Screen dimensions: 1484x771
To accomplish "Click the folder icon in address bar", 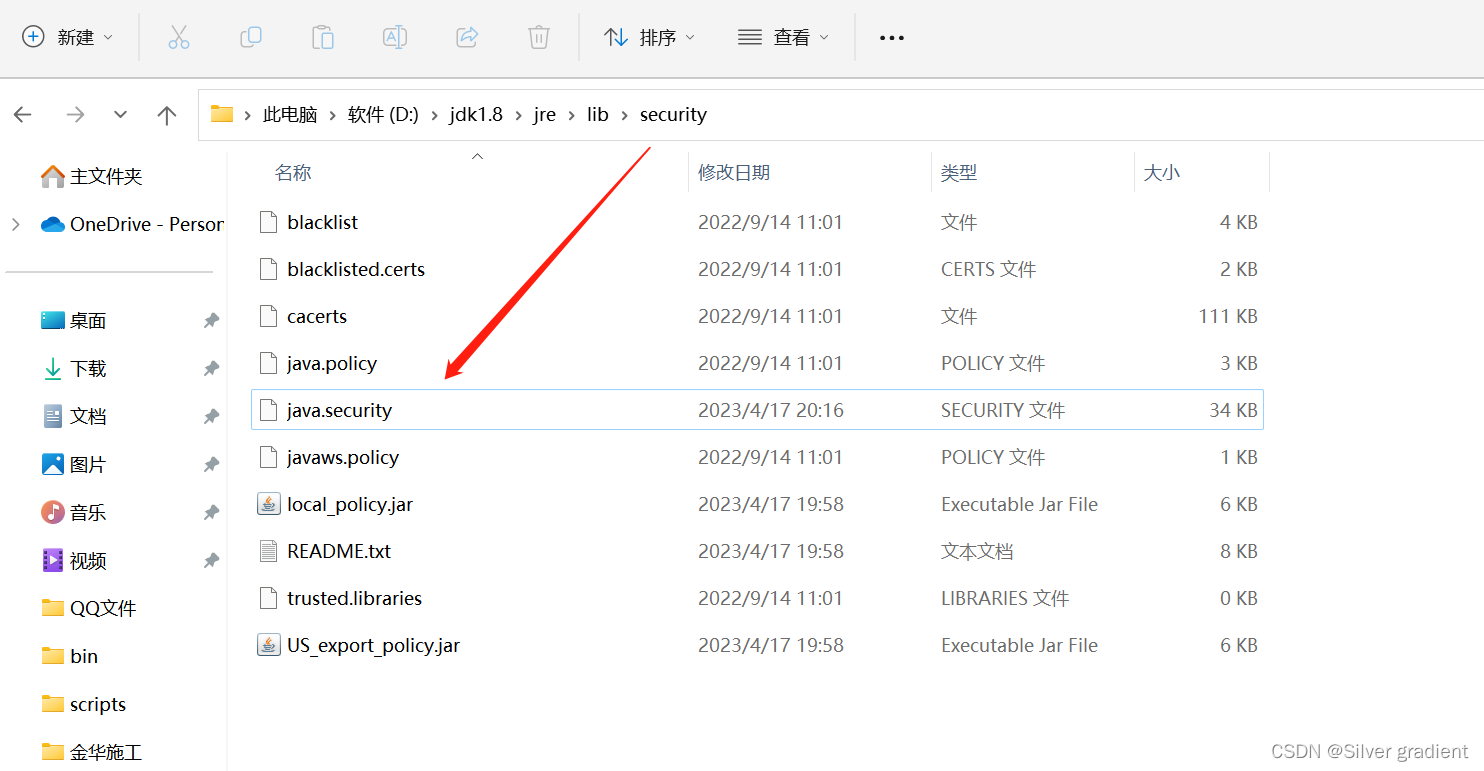I will pos(222,114).
